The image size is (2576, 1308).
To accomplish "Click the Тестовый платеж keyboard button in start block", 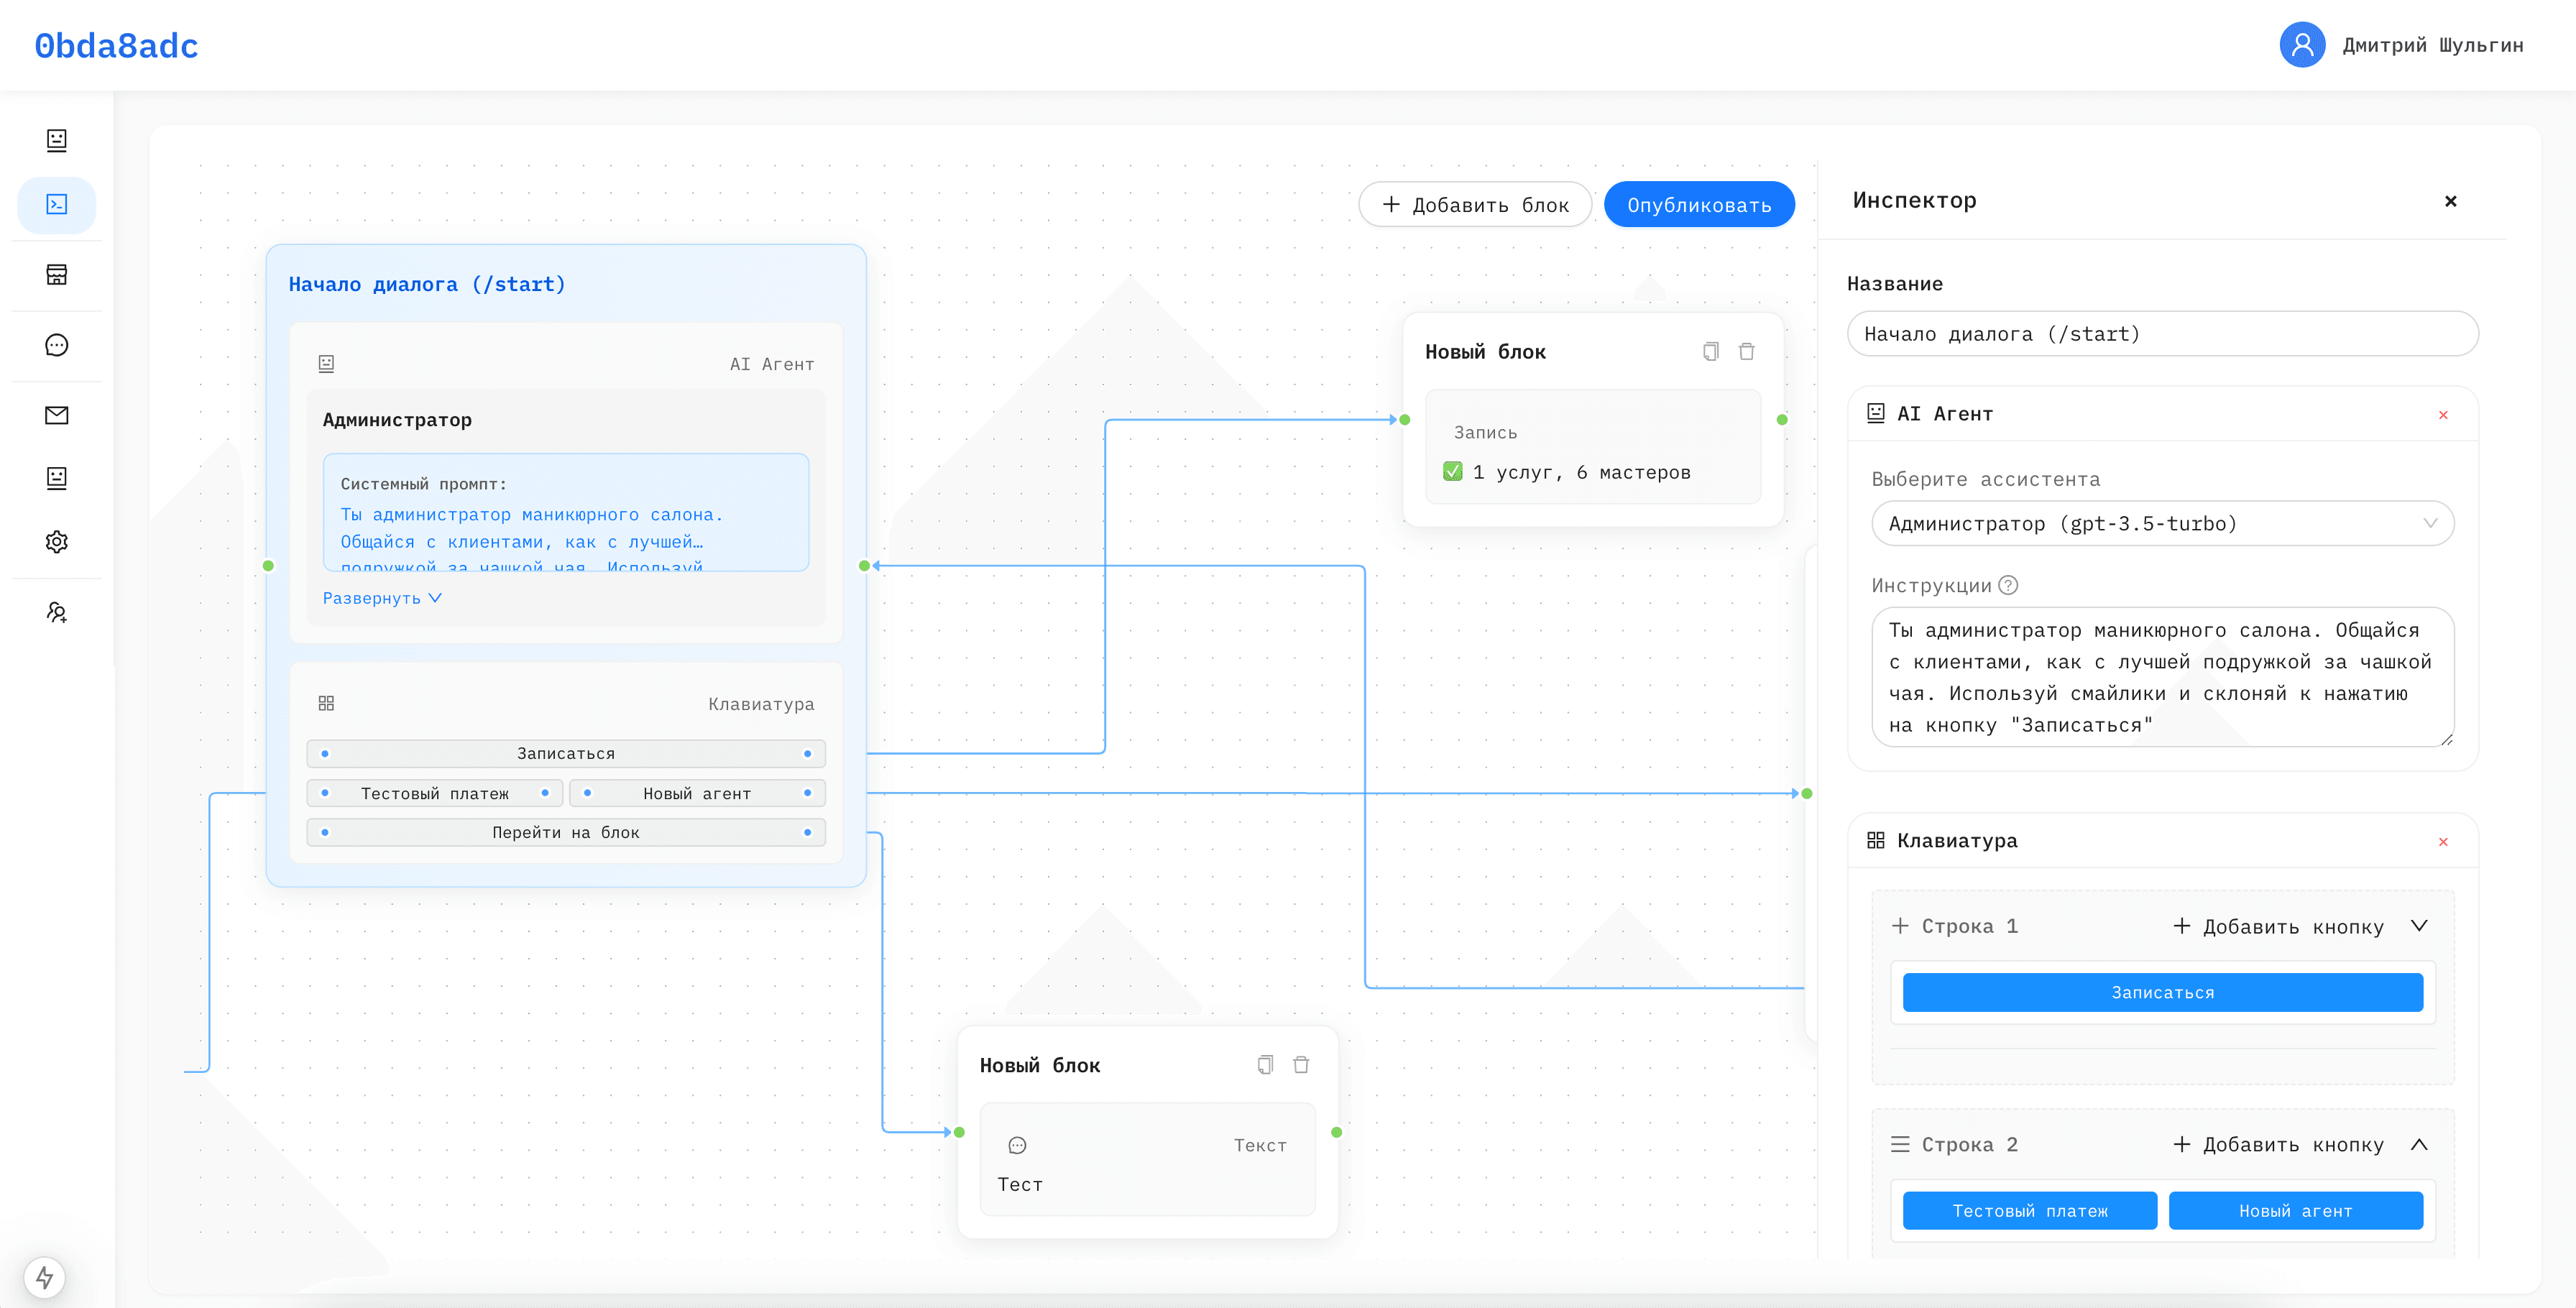I will [435, 793].
